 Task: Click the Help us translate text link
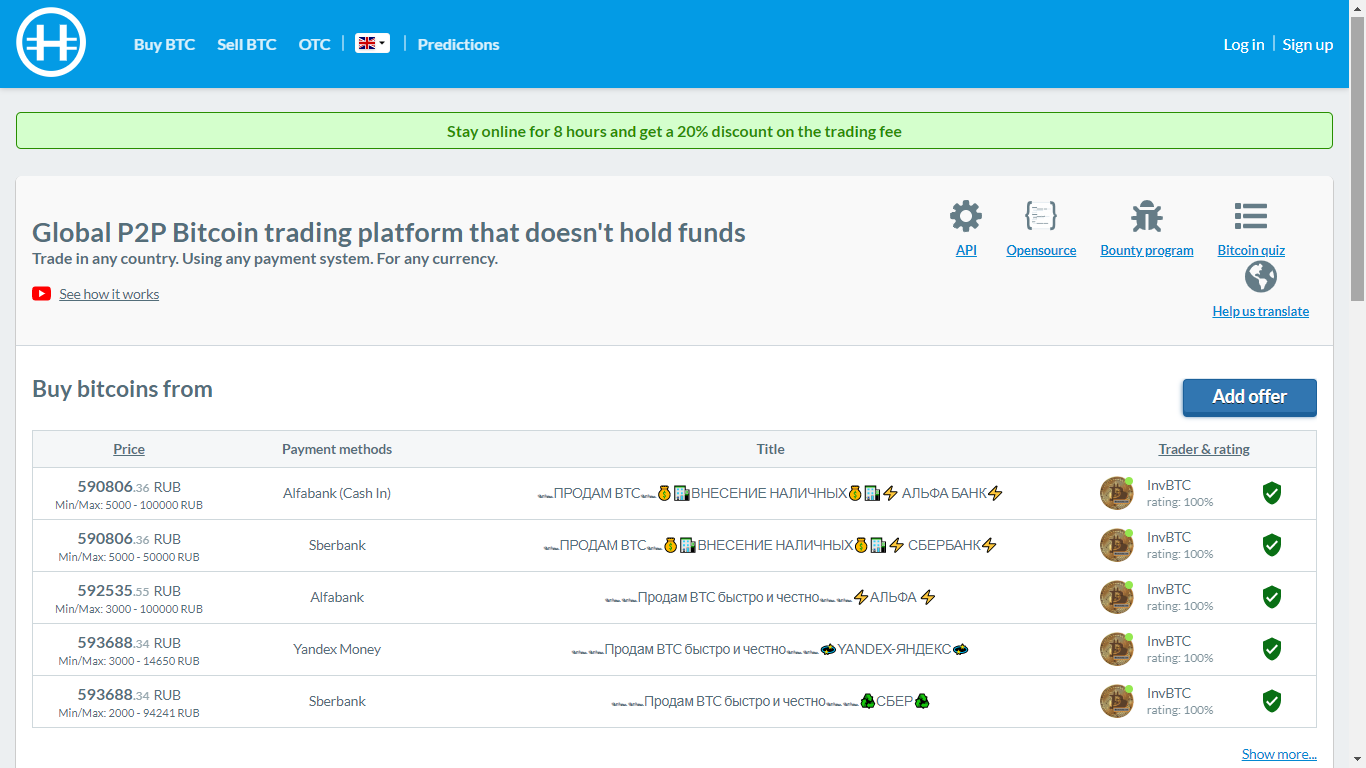point(1260,311)
